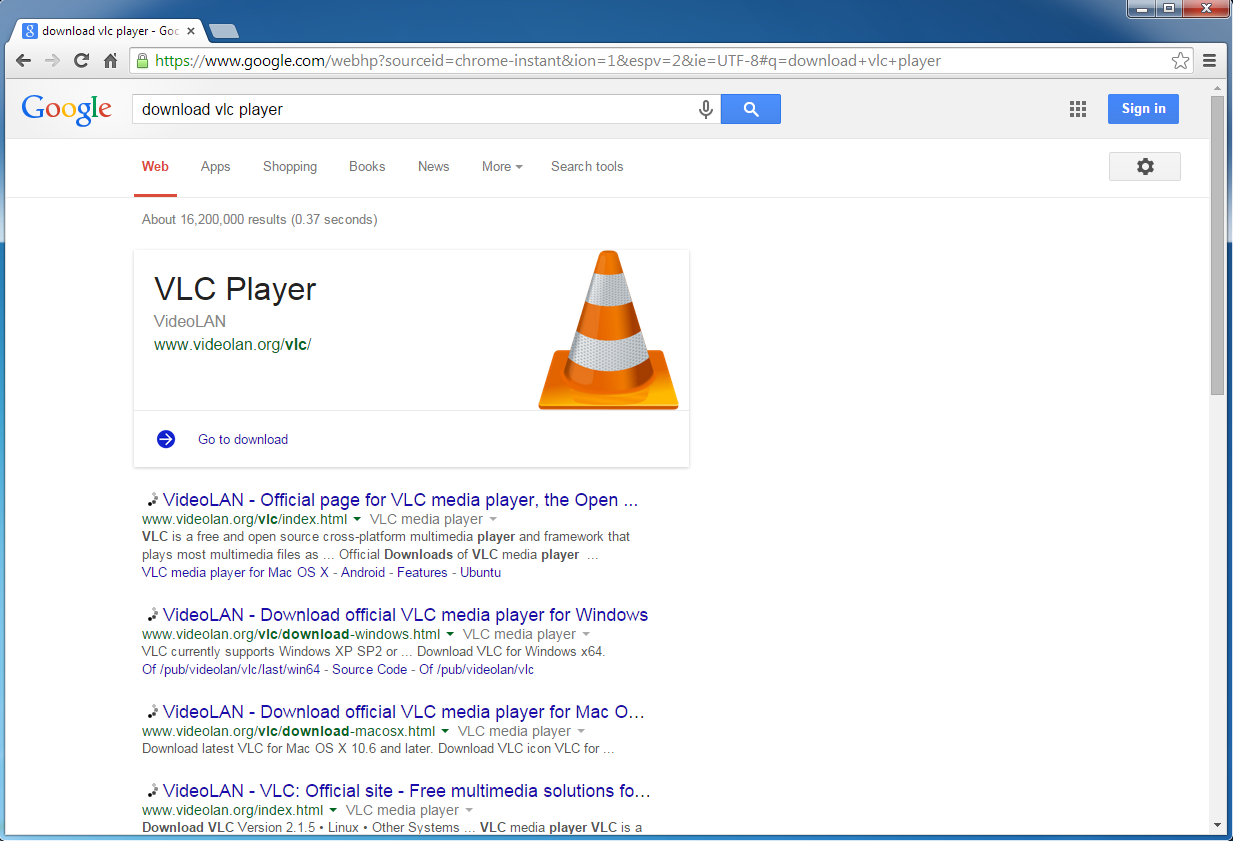This screenshot has height=841, width=1233.
Task: Switch to the News search tab
Action: click(434, 167)
